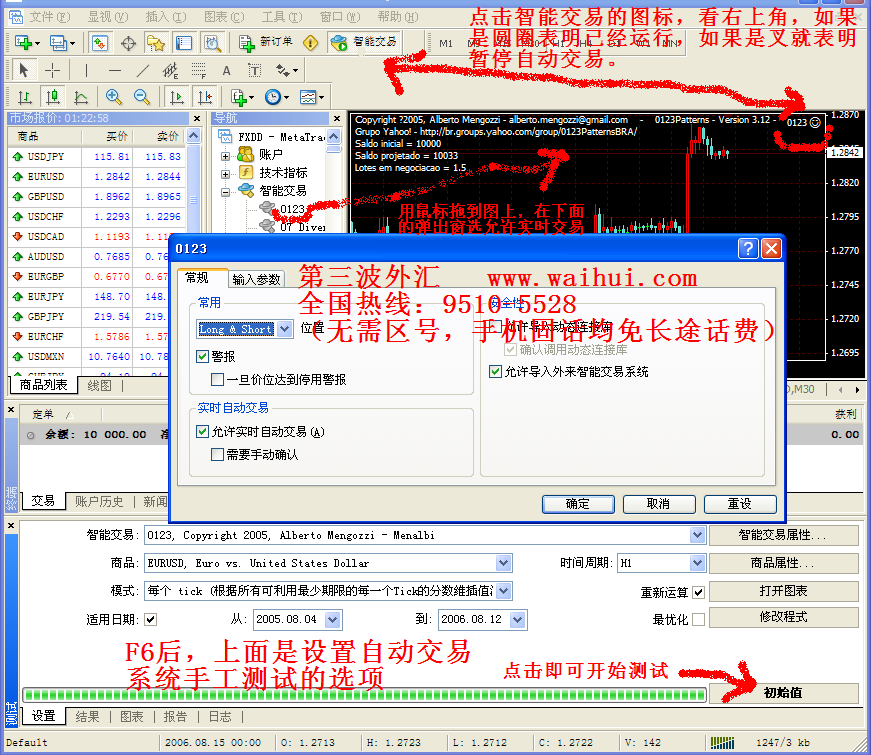Viewport: 871px width, 755px height.
Task: Open the 模式 tick model dropdown
Action: (x=503, y=591)
